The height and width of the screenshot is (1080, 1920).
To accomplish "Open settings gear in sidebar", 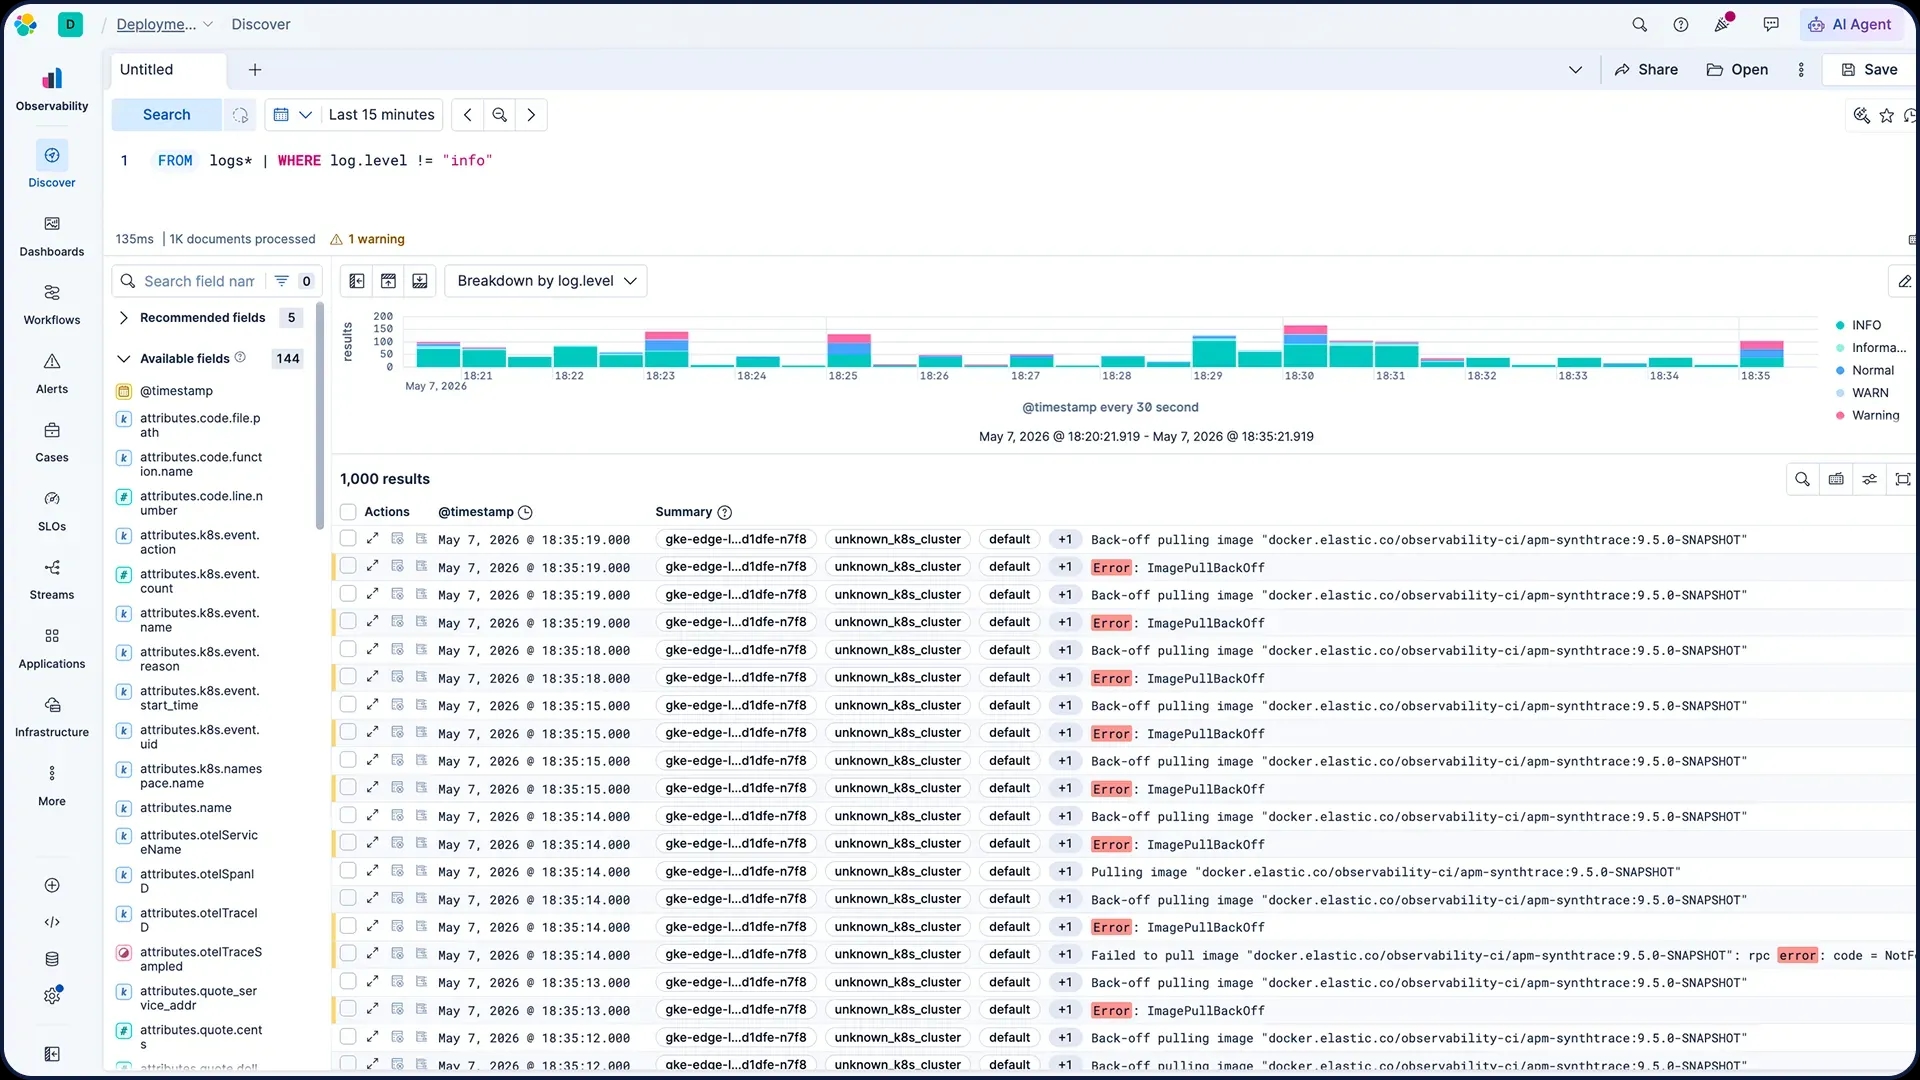I will click(52, 995).
